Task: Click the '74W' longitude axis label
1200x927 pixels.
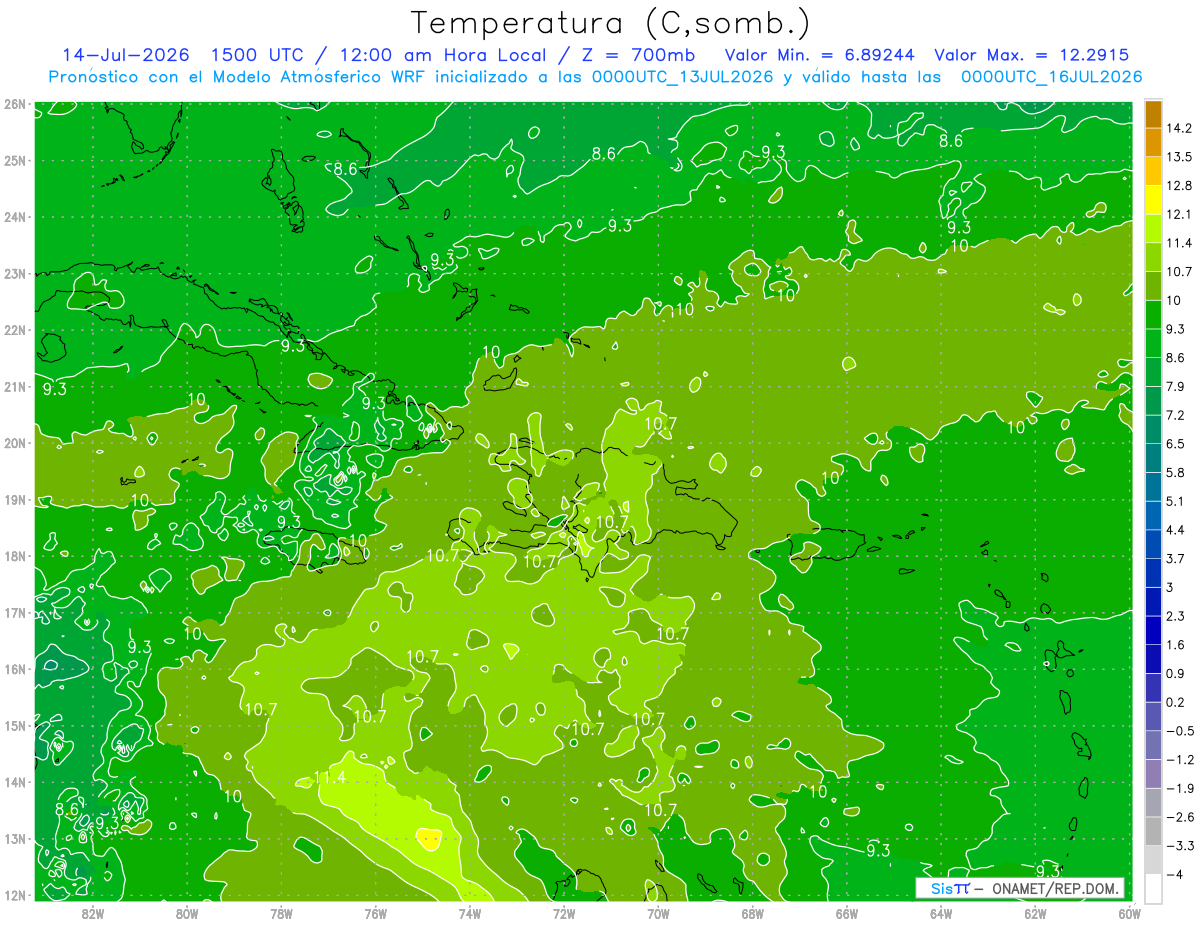Action: coord(470,913)
